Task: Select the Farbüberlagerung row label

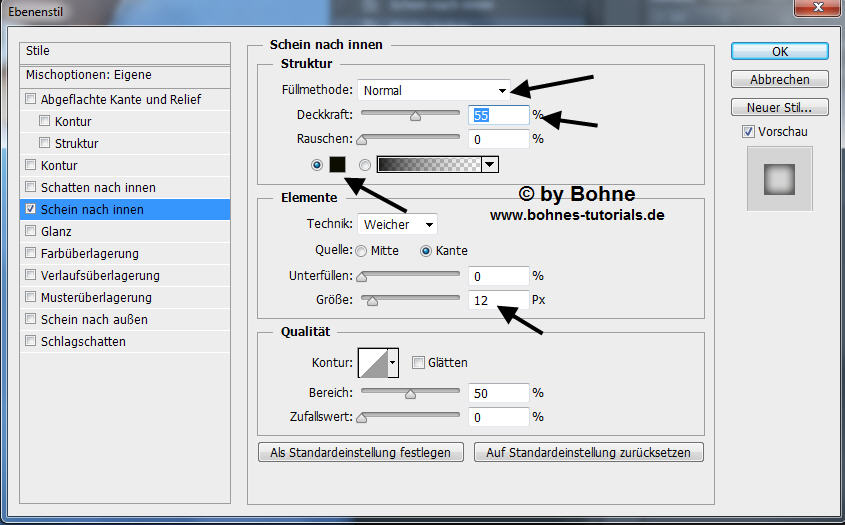Action: [89, 254]
